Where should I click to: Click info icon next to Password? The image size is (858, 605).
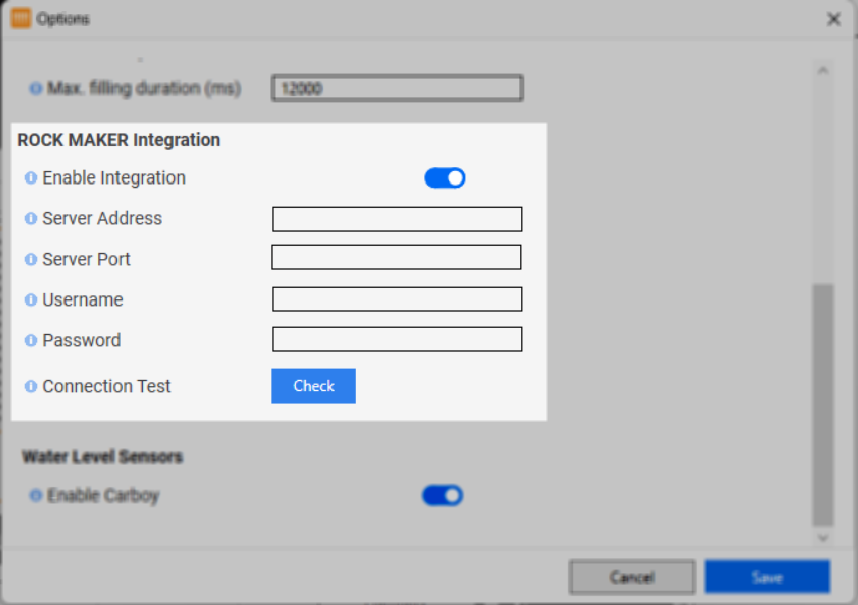(x=31, y=341)
